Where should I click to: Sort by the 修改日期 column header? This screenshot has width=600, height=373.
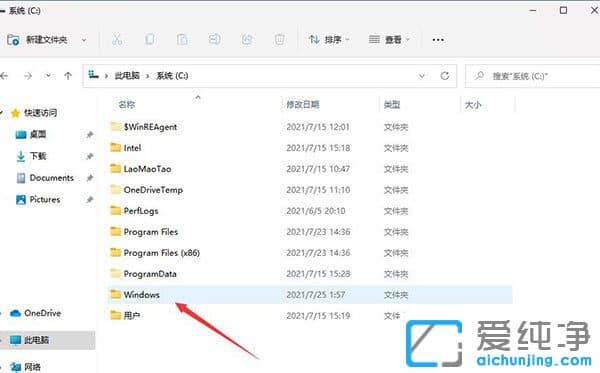coord(303,104)
